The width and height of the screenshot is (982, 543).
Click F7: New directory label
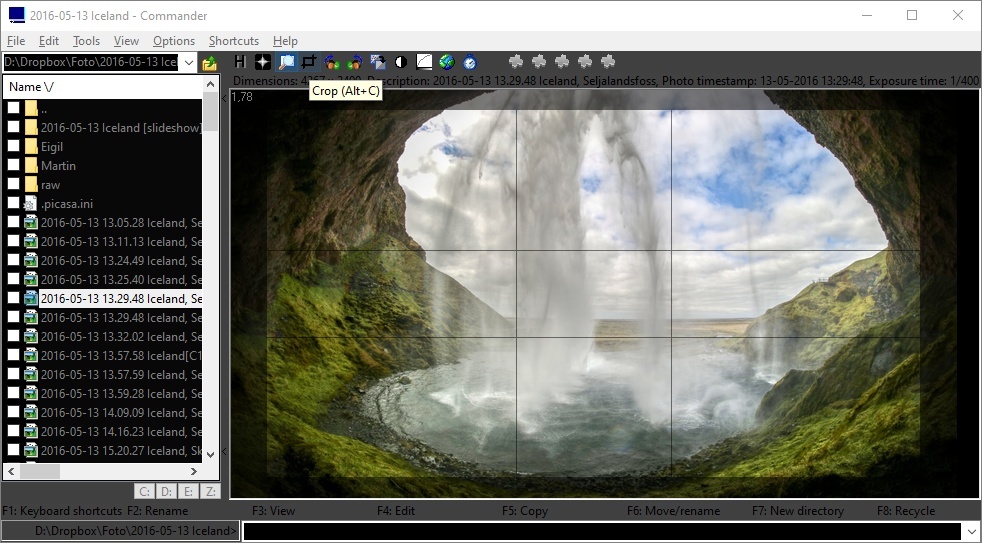coord(798,511)
